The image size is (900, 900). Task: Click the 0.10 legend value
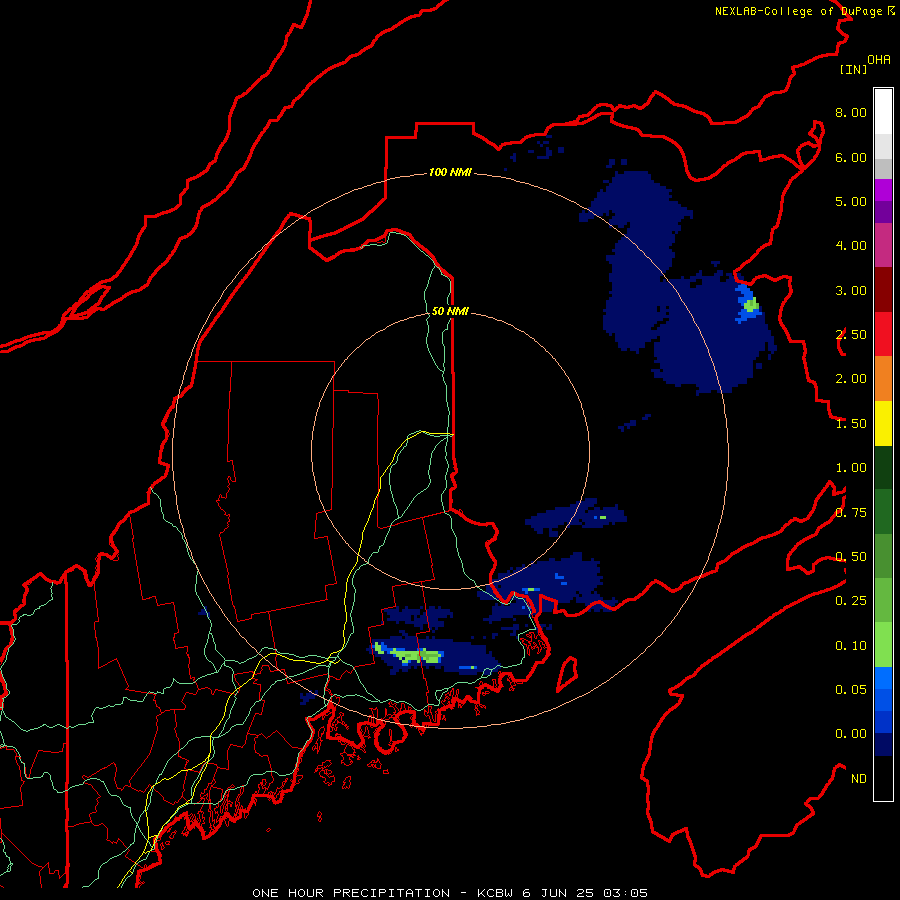tap(851, 646)
